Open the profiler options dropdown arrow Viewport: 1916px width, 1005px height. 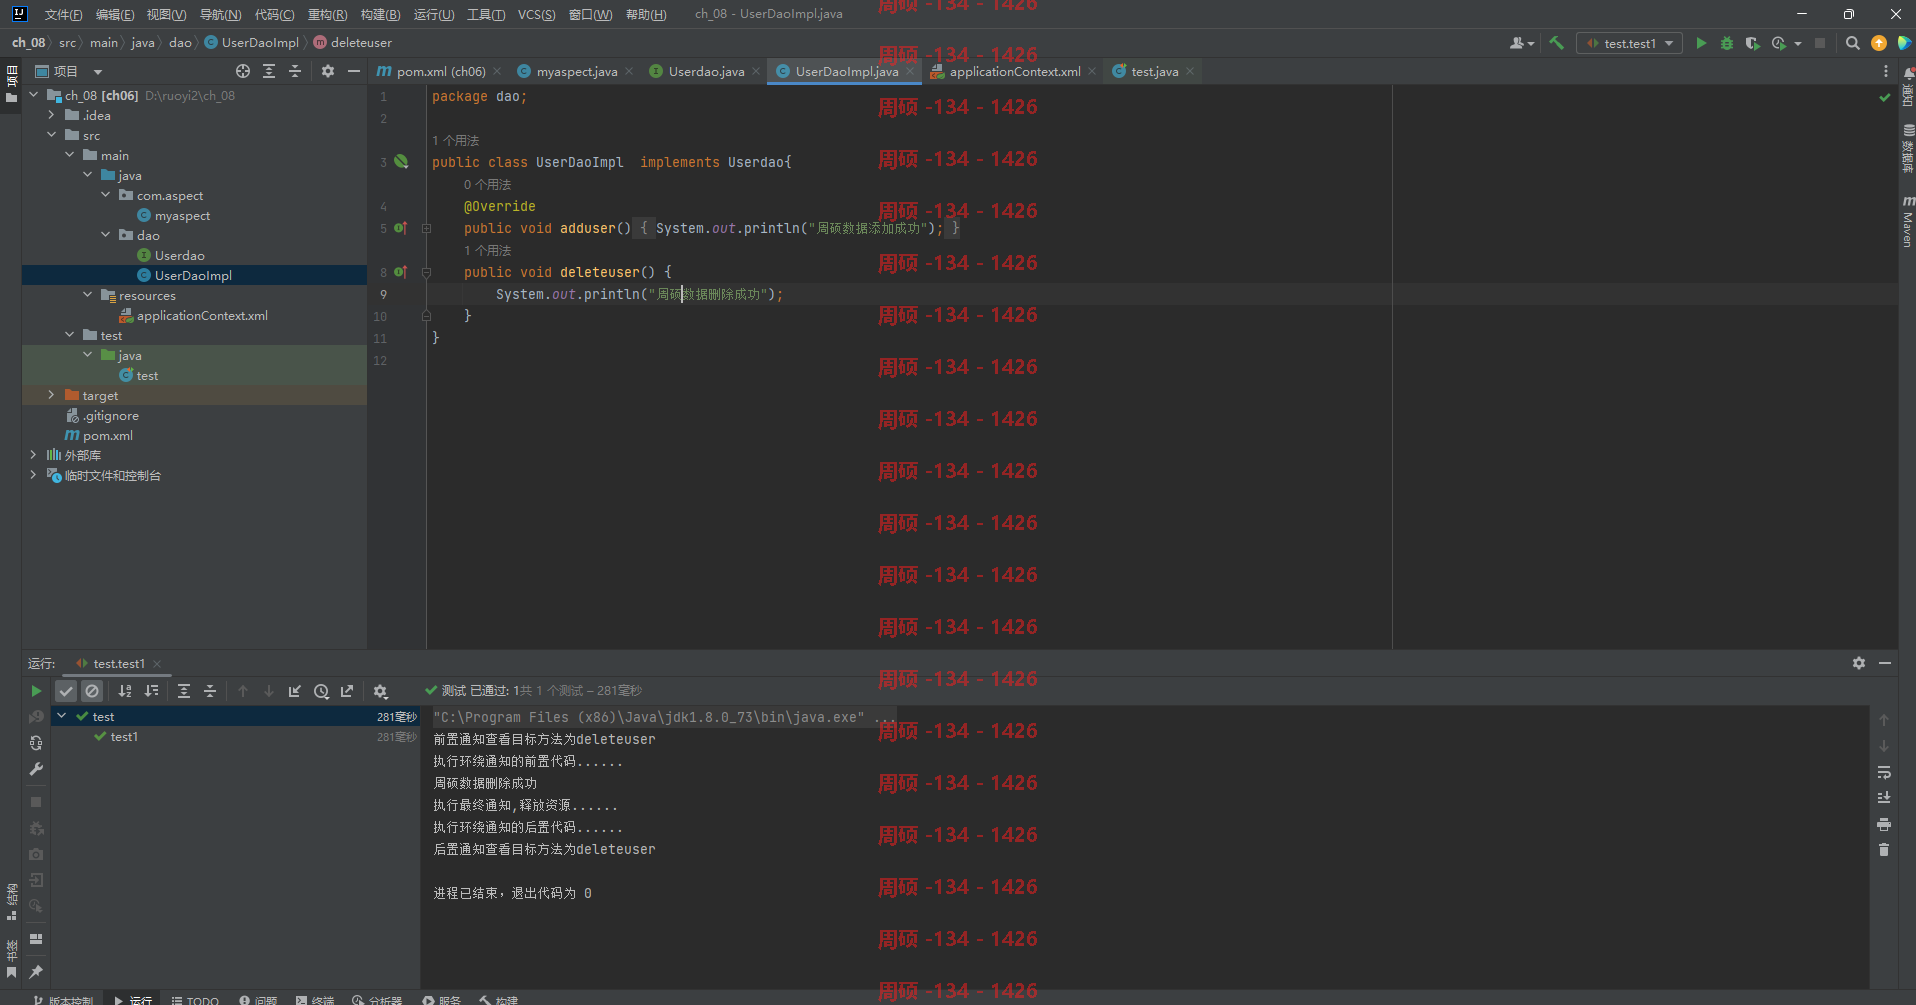[x=1797, y=43]
